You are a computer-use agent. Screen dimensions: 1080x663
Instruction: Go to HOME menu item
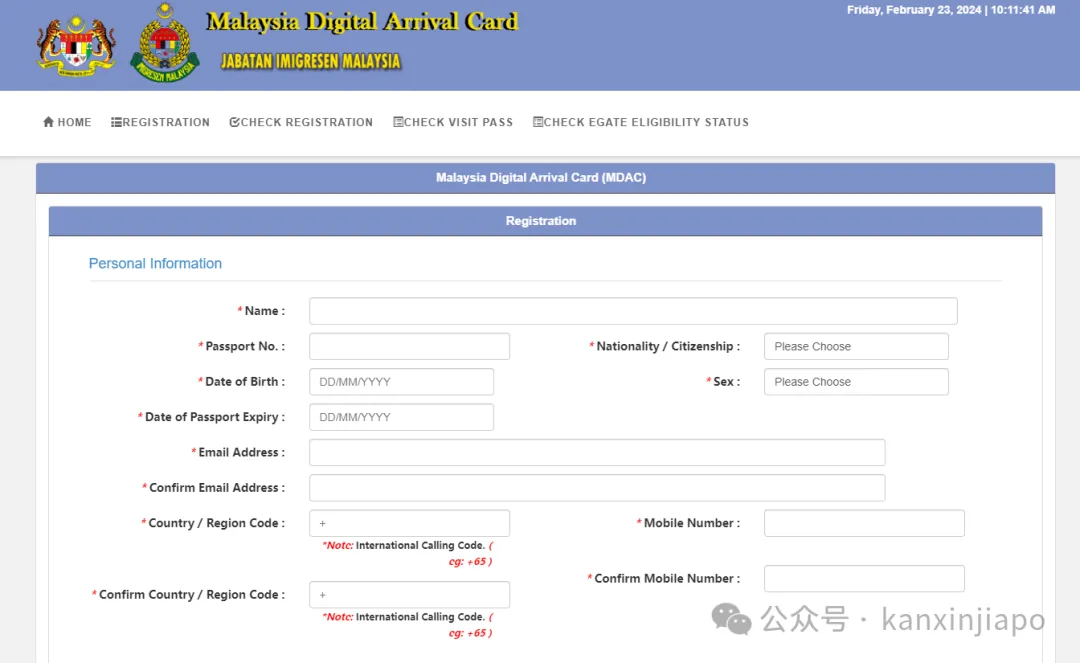pos(68,122)
